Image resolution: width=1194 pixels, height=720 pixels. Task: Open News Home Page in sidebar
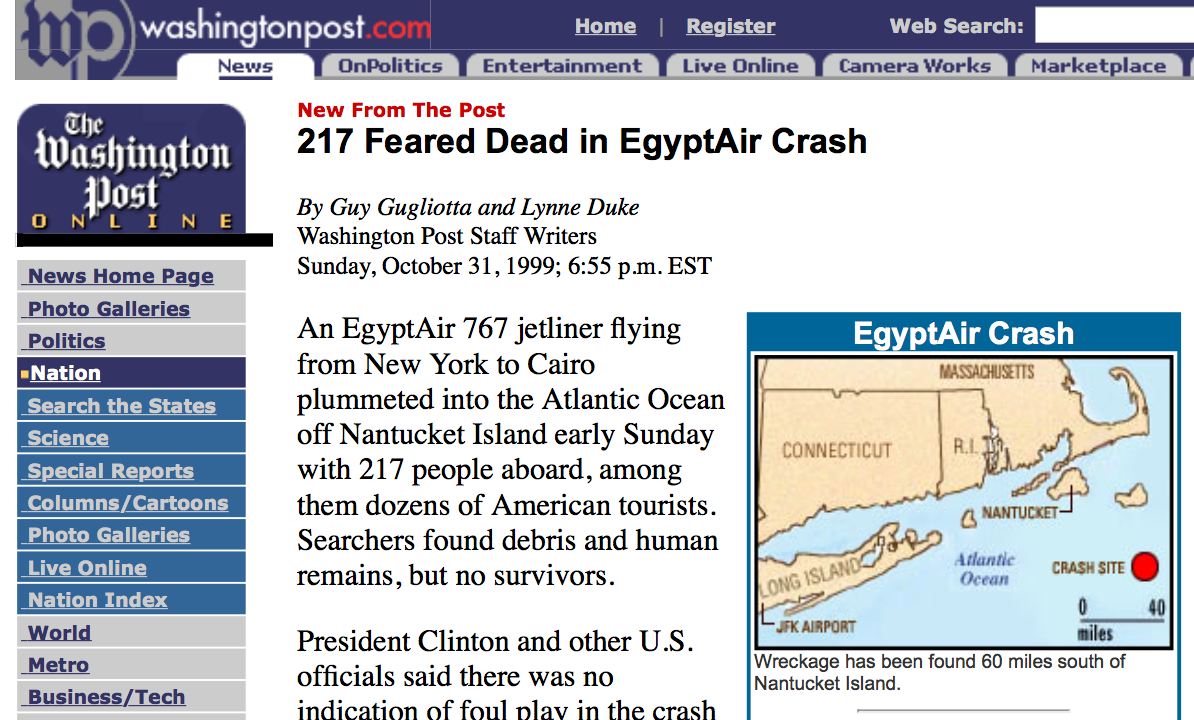pyautogui.click(x=120, y=276)
